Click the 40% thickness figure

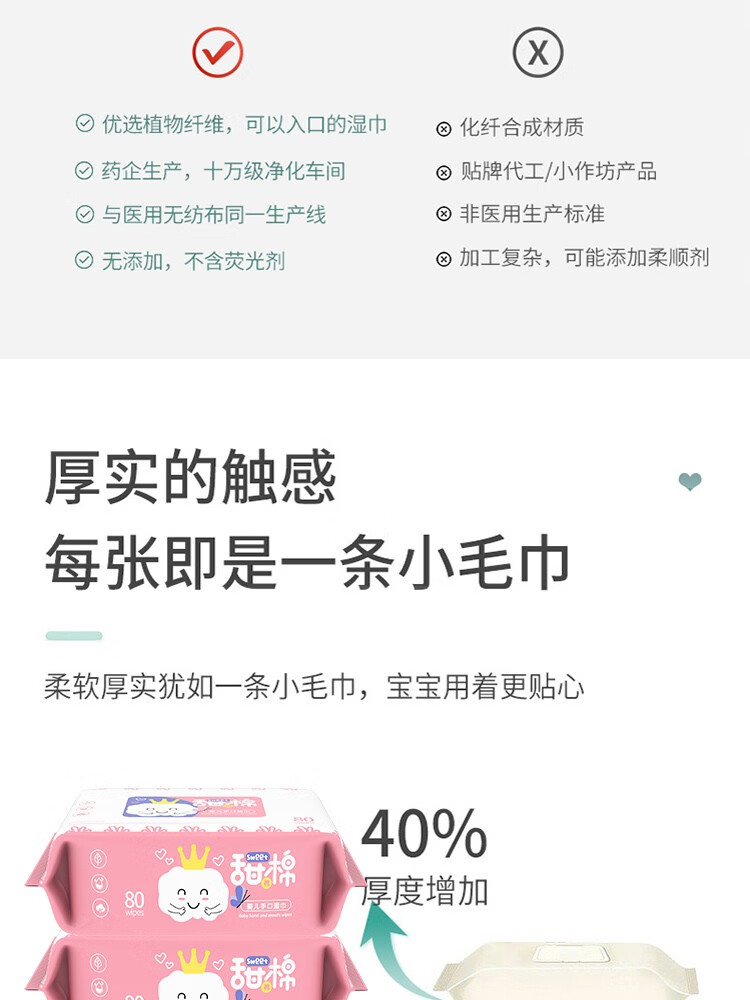[424, 834]
